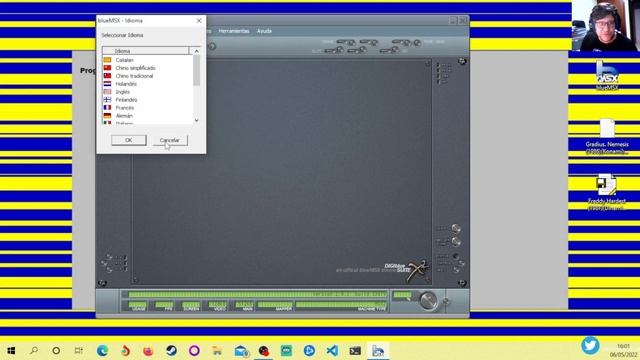Click the language list scrollbar up arrow
The image size is (640, 360).
click(x=196, y=51)
